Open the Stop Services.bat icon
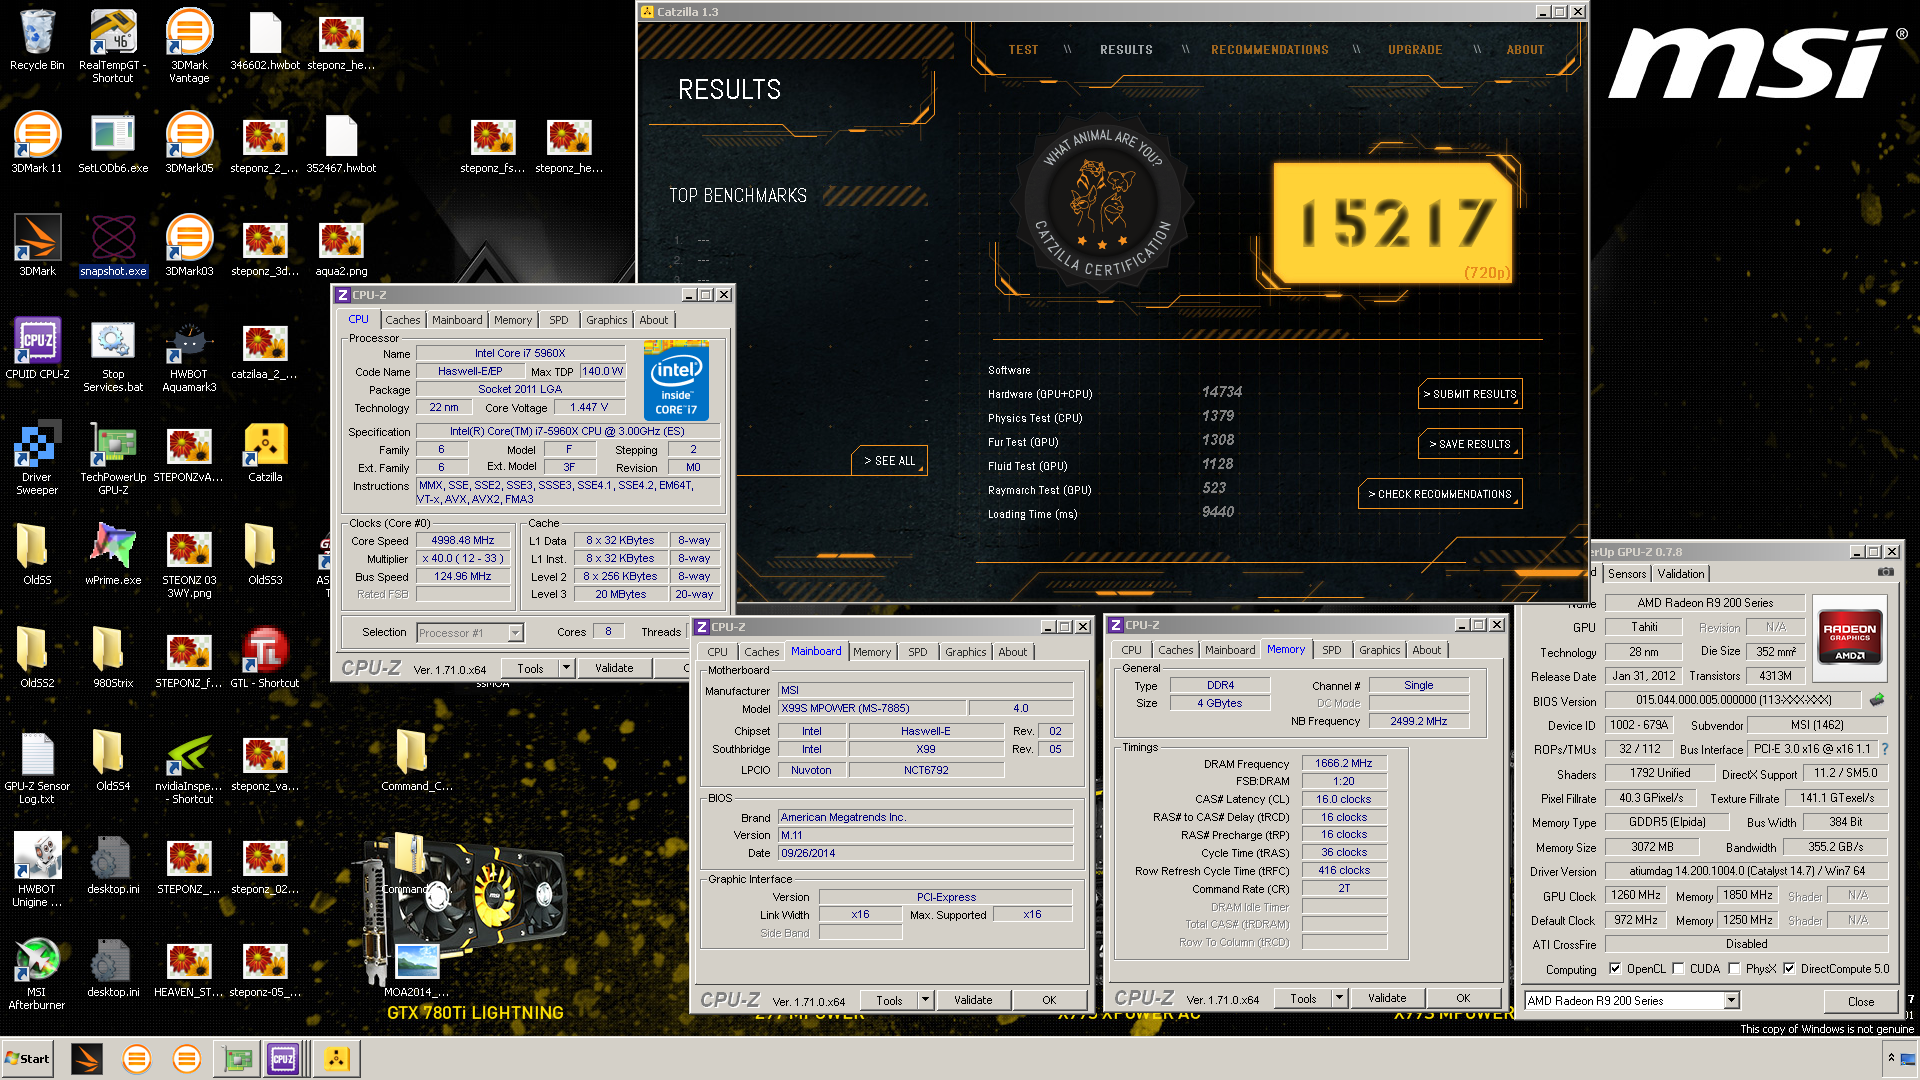This screenshot has width=1920, height=1080. (x=113, y=357)
